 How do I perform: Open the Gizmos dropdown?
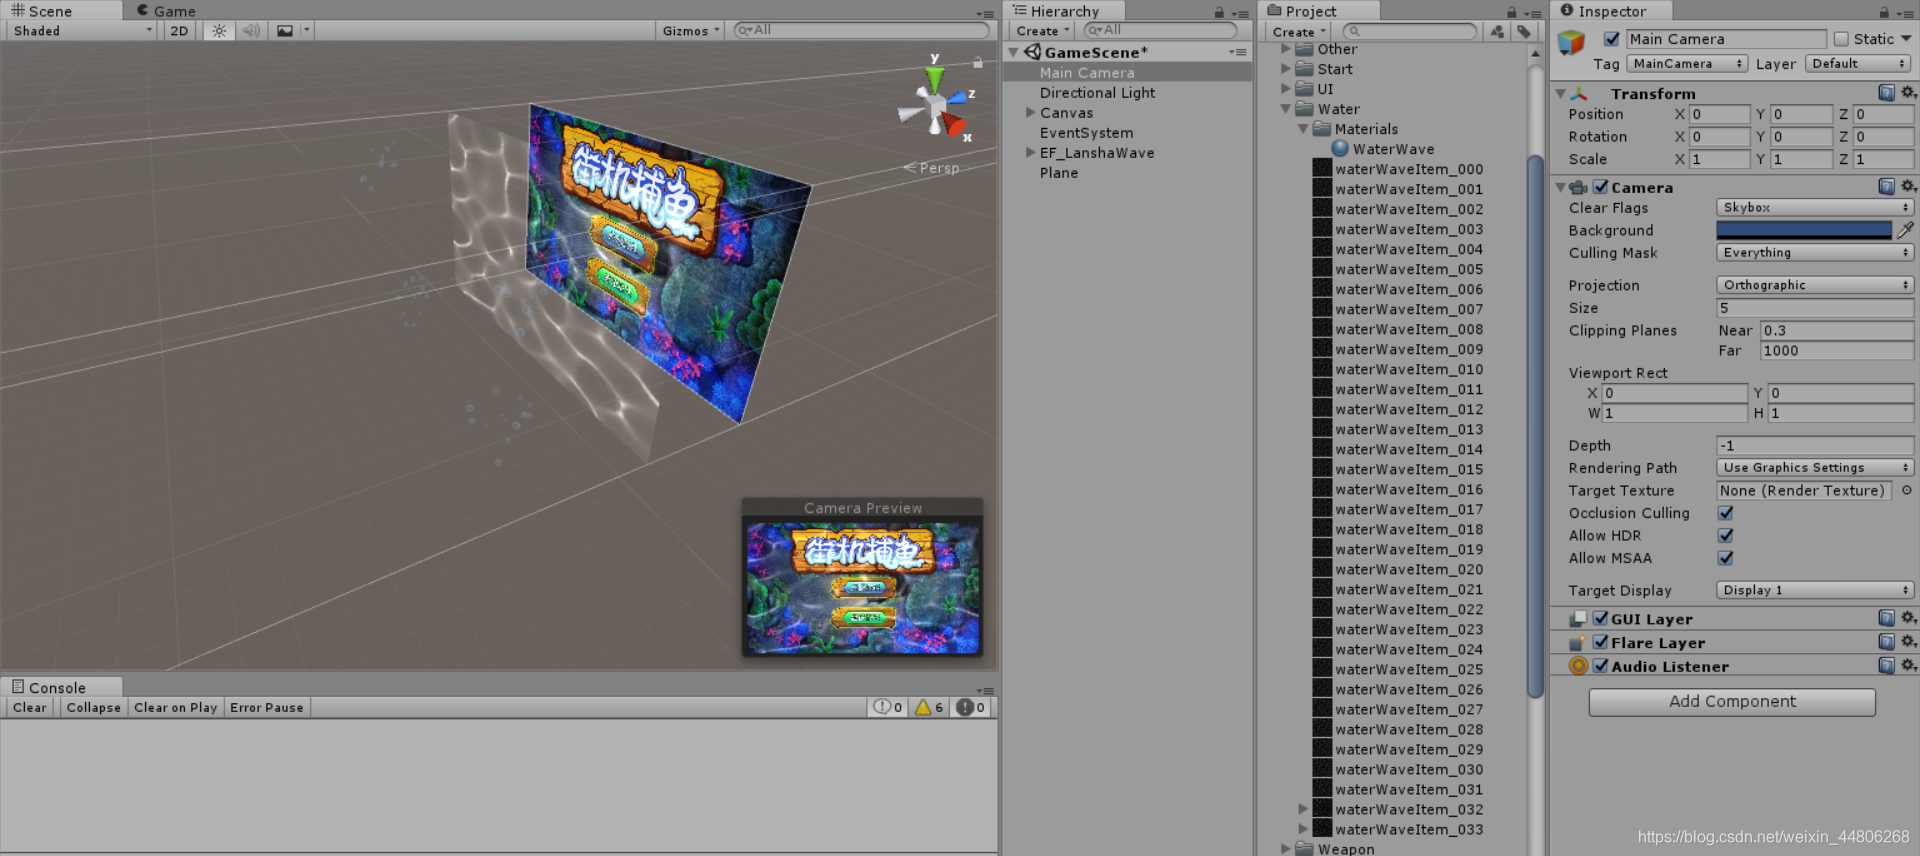[691, 31]
